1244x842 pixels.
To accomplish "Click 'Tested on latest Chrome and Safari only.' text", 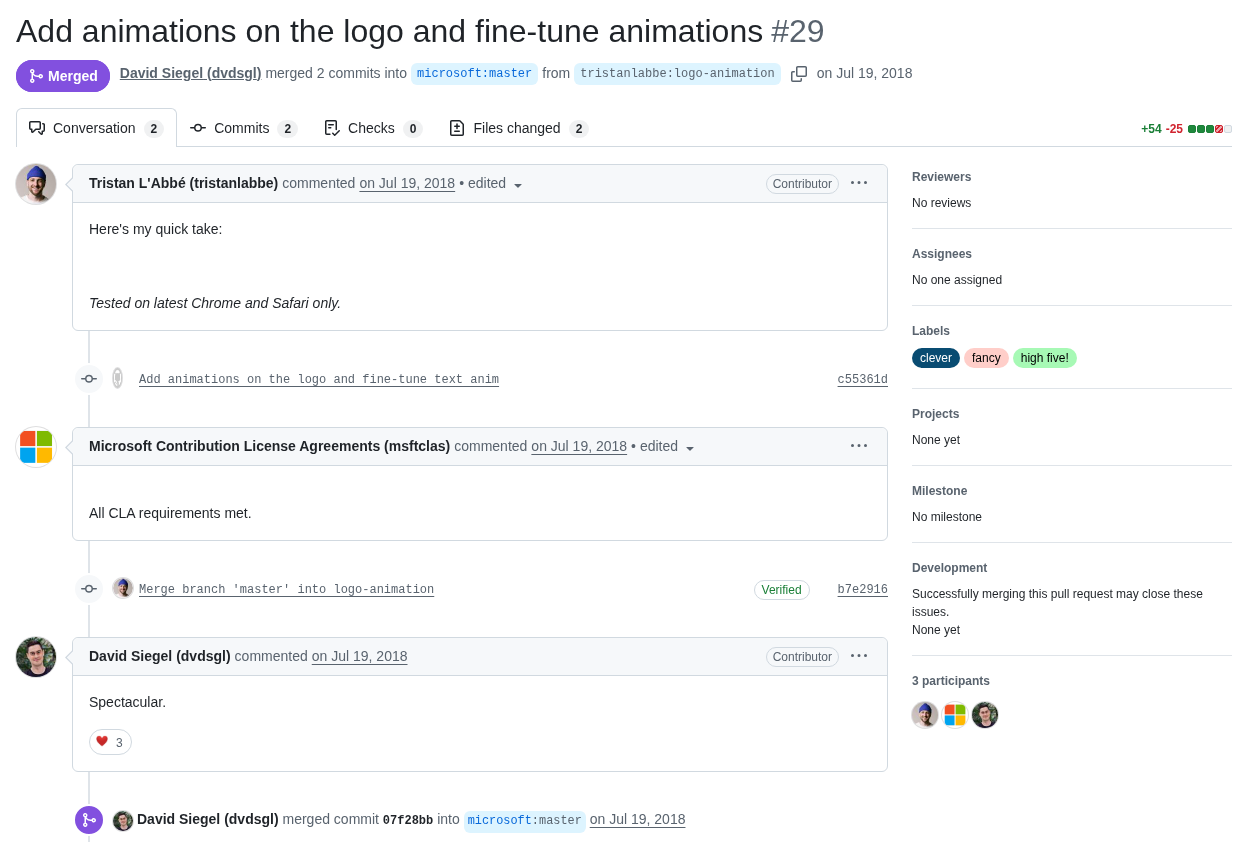I will point(215,303).
